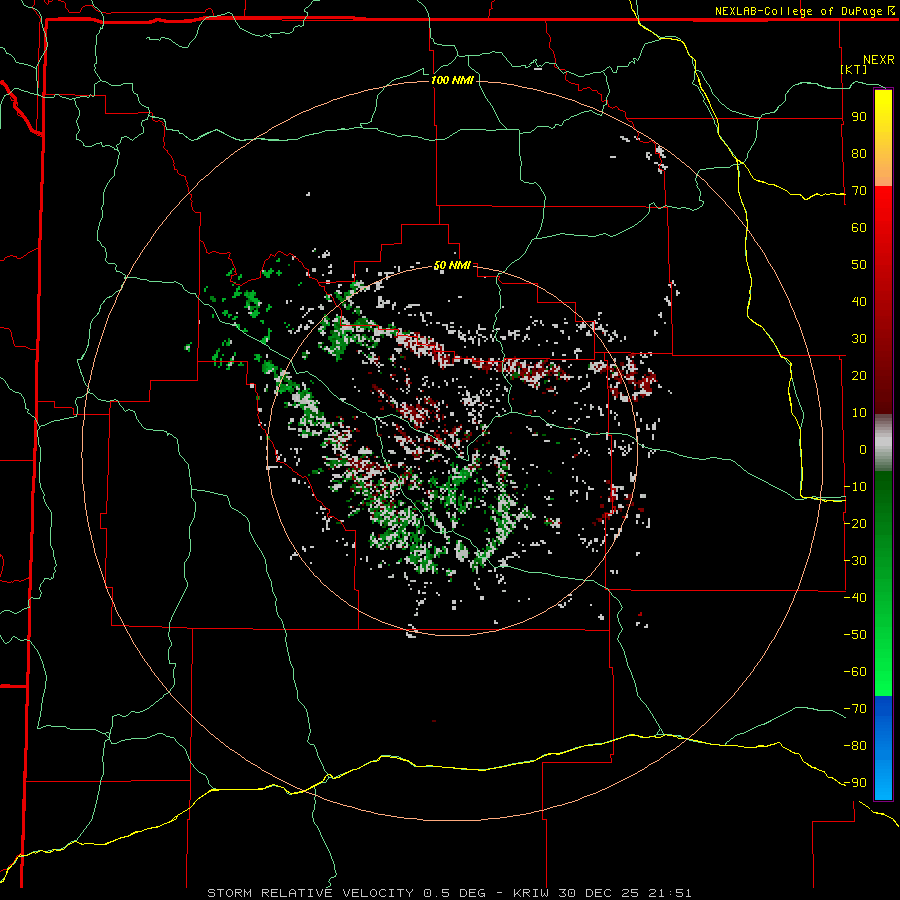Click the 'STORM RELATIVE VELOCITY 0.5 DEG' title text
This screenshot has width=900, height=900.
346,893
